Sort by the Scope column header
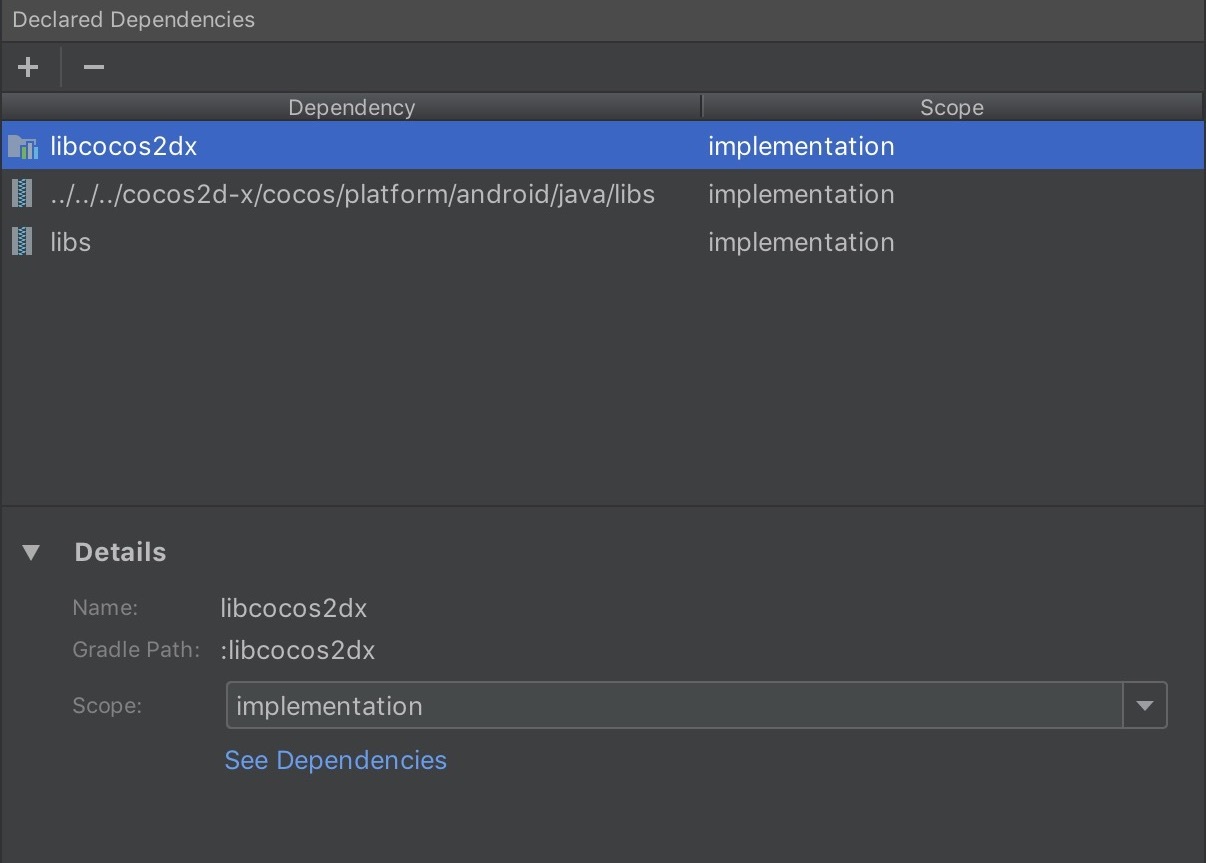The height and width of the screenshot is (863, 1206). [951, 107]
